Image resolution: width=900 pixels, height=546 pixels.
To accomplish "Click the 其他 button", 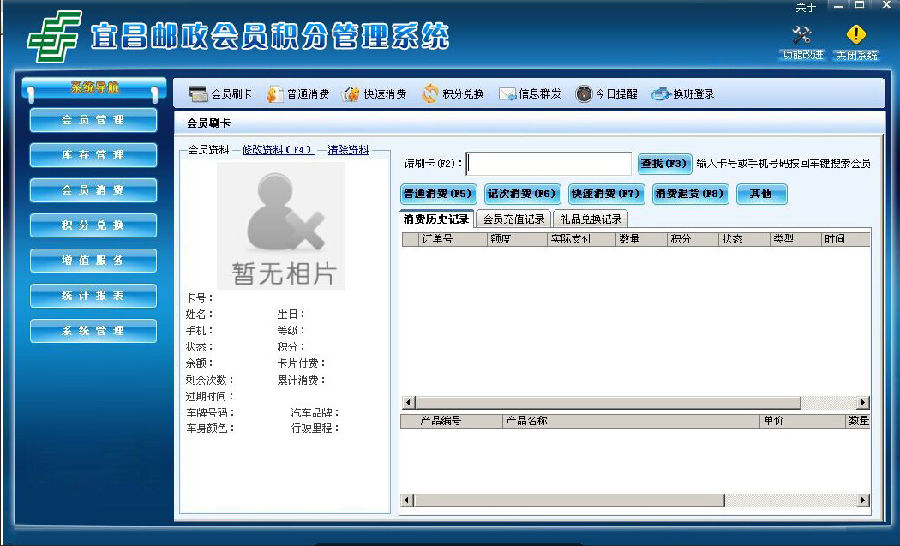I will coord(762,194).
